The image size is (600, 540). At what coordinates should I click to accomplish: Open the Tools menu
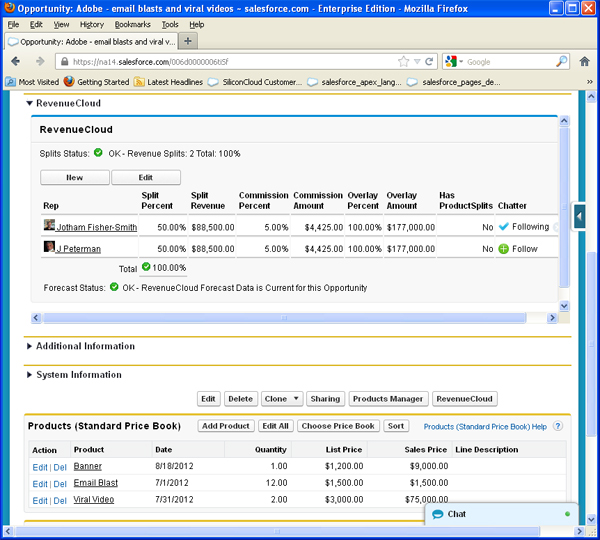tap(170, 24)
